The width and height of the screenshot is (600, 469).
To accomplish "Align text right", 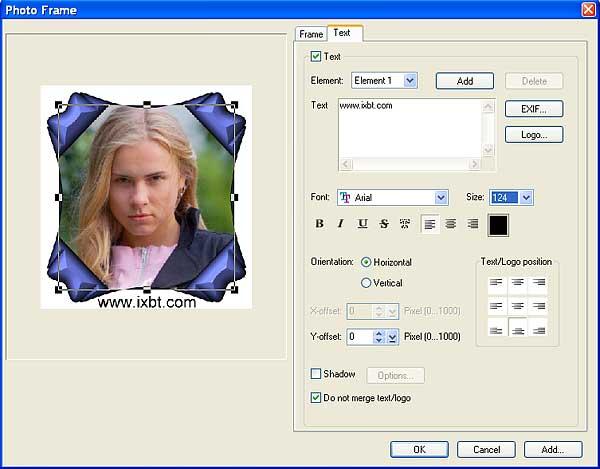I will point(473,224).
